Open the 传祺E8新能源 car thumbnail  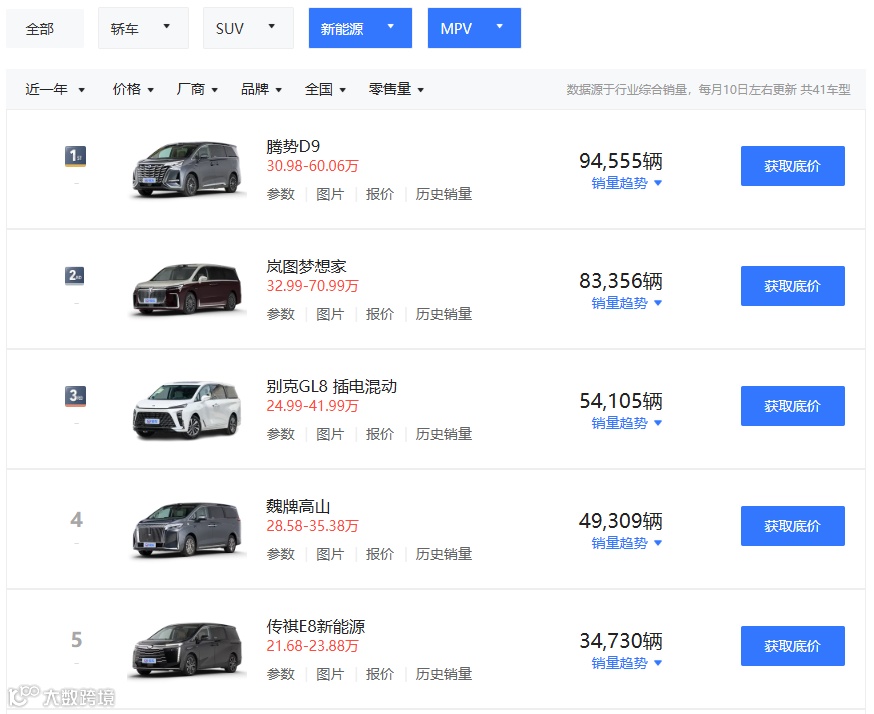[187, 649]
